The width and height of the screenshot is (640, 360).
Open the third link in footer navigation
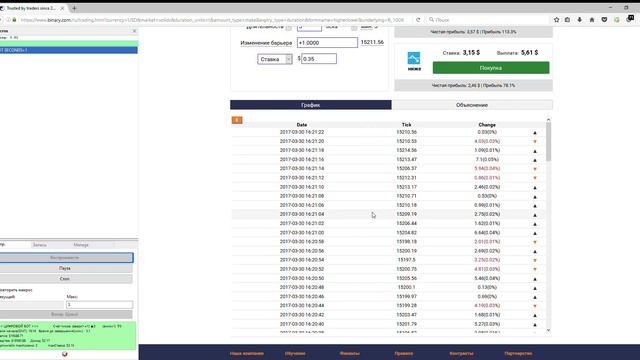pyautogui.click(x=350, y=353)
